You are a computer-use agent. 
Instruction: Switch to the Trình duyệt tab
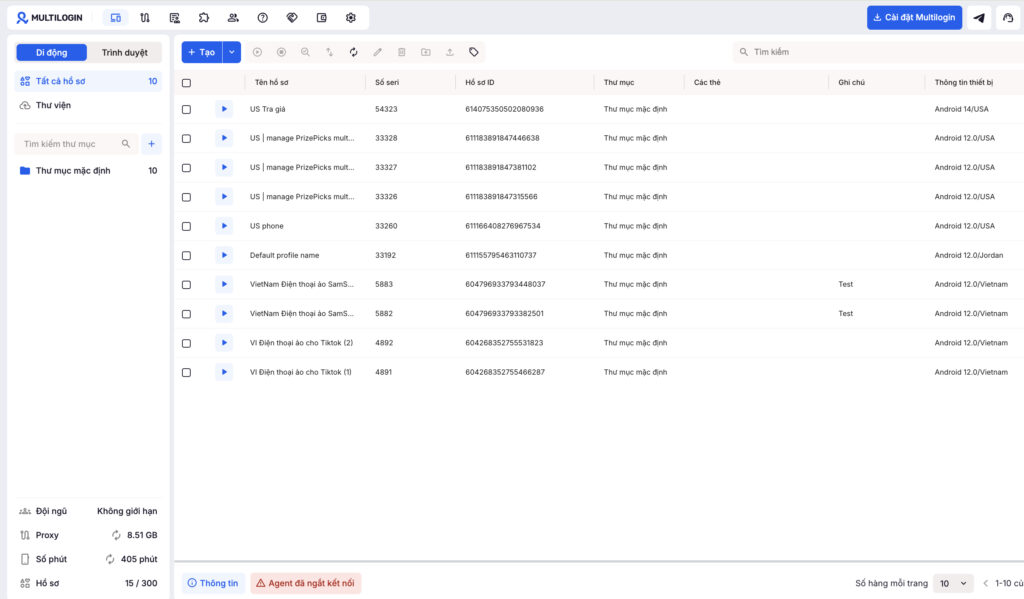(124, 52)
